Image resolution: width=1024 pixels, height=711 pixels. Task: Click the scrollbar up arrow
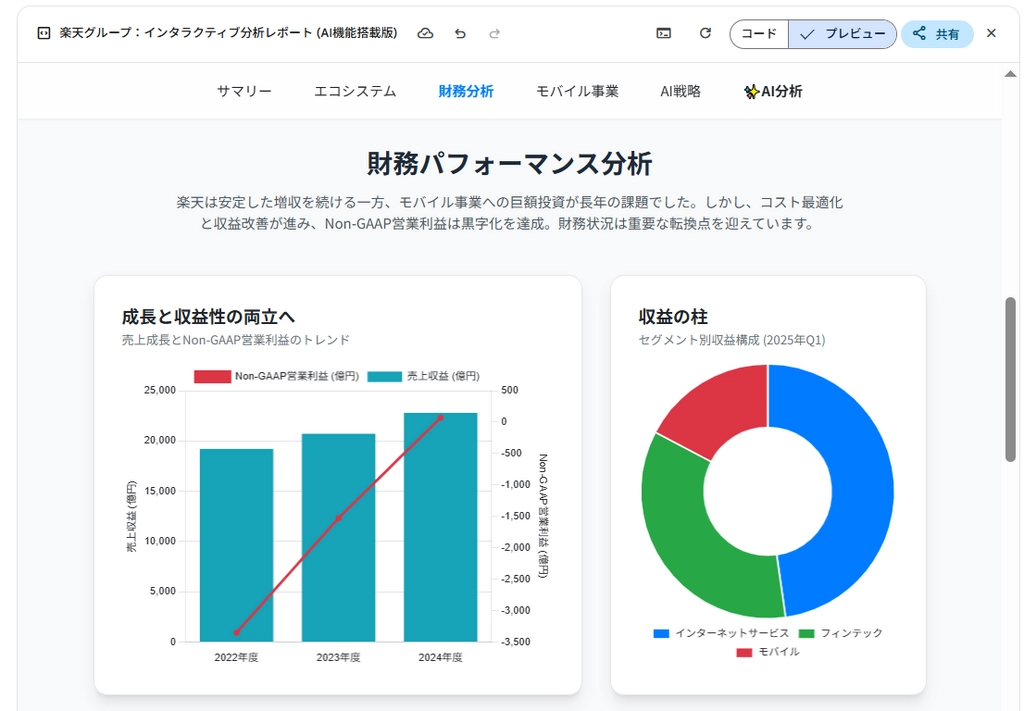pos(1010,74)
